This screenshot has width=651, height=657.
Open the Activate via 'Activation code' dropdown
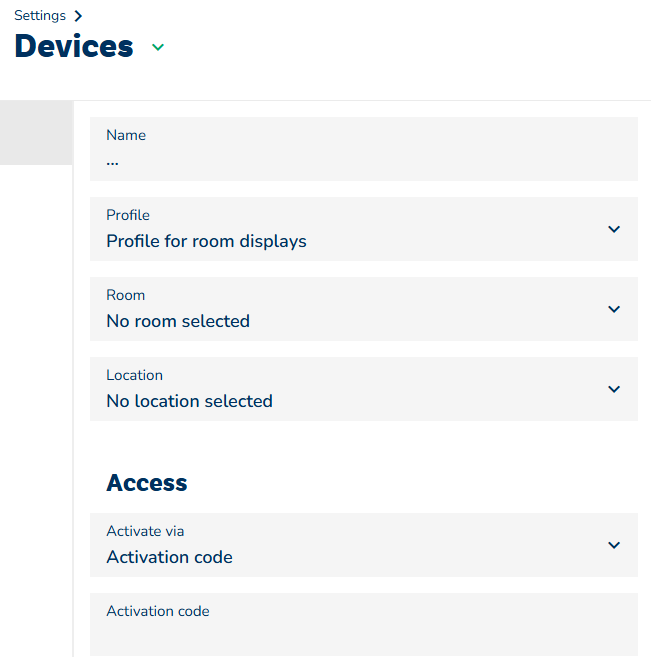[x=169, y=557]
